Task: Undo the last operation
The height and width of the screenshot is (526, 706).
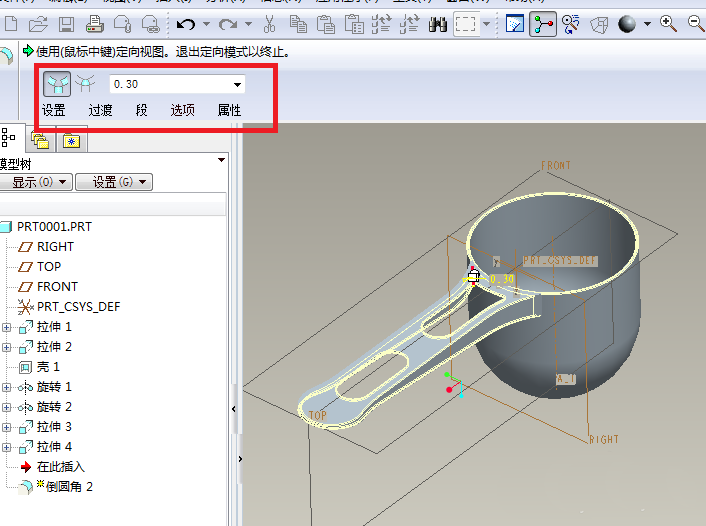Action: click(x=186, y=24)
